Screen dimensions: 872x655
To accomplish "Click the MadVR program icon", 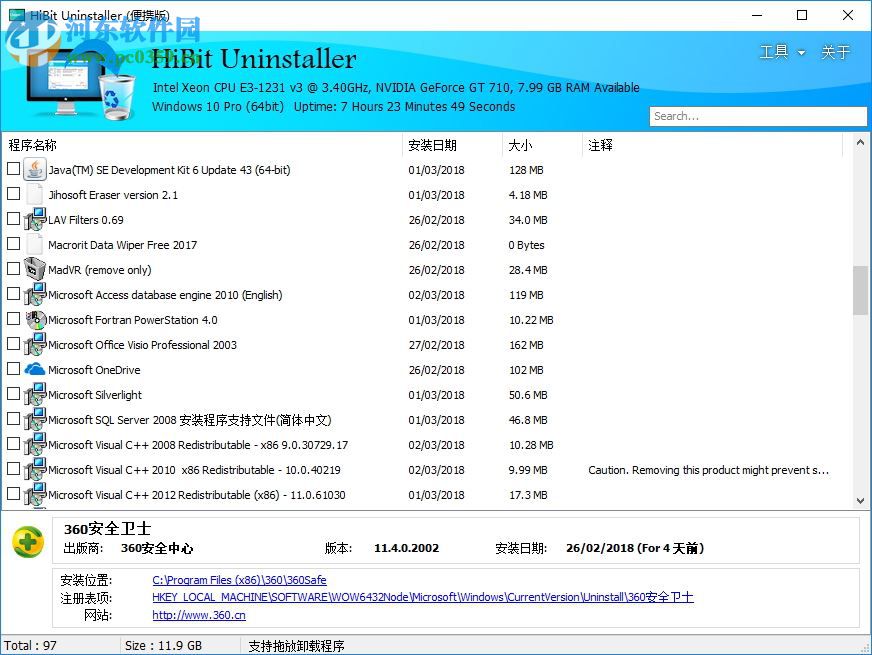I will (33, 270).
